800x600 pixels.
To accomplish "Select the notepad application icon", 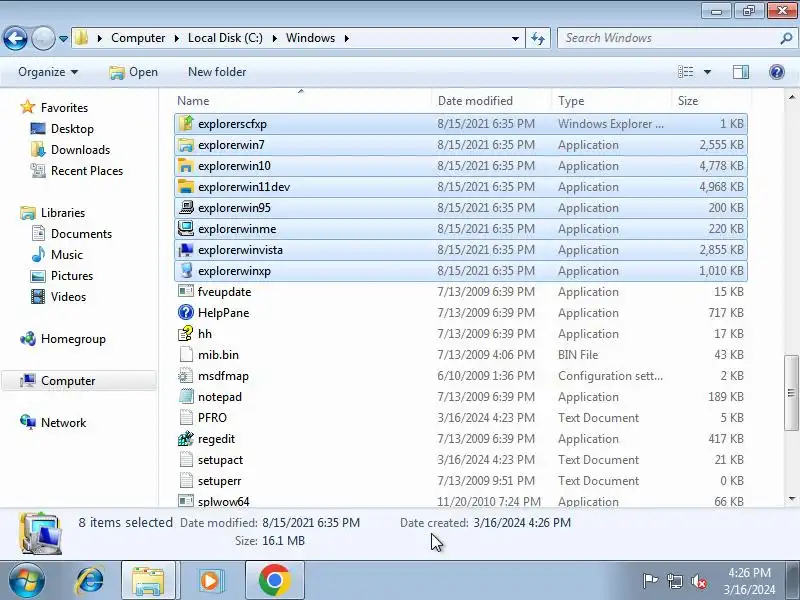I will (x=186, y=396).
